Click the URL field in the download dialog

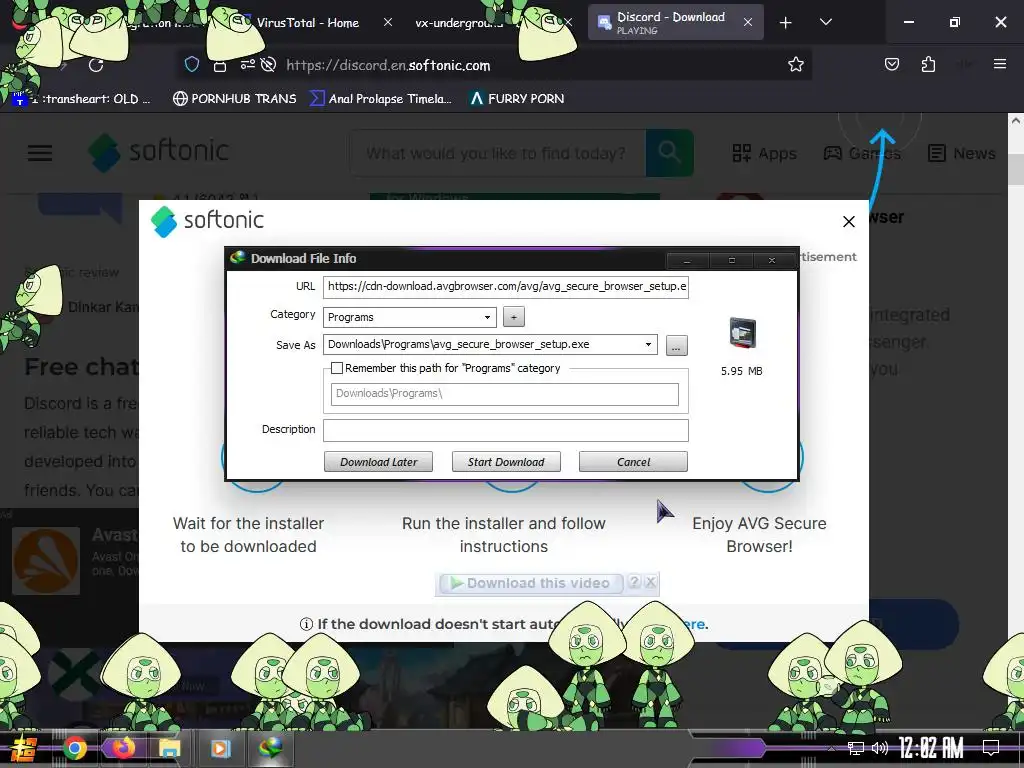(x=505, y=286)
